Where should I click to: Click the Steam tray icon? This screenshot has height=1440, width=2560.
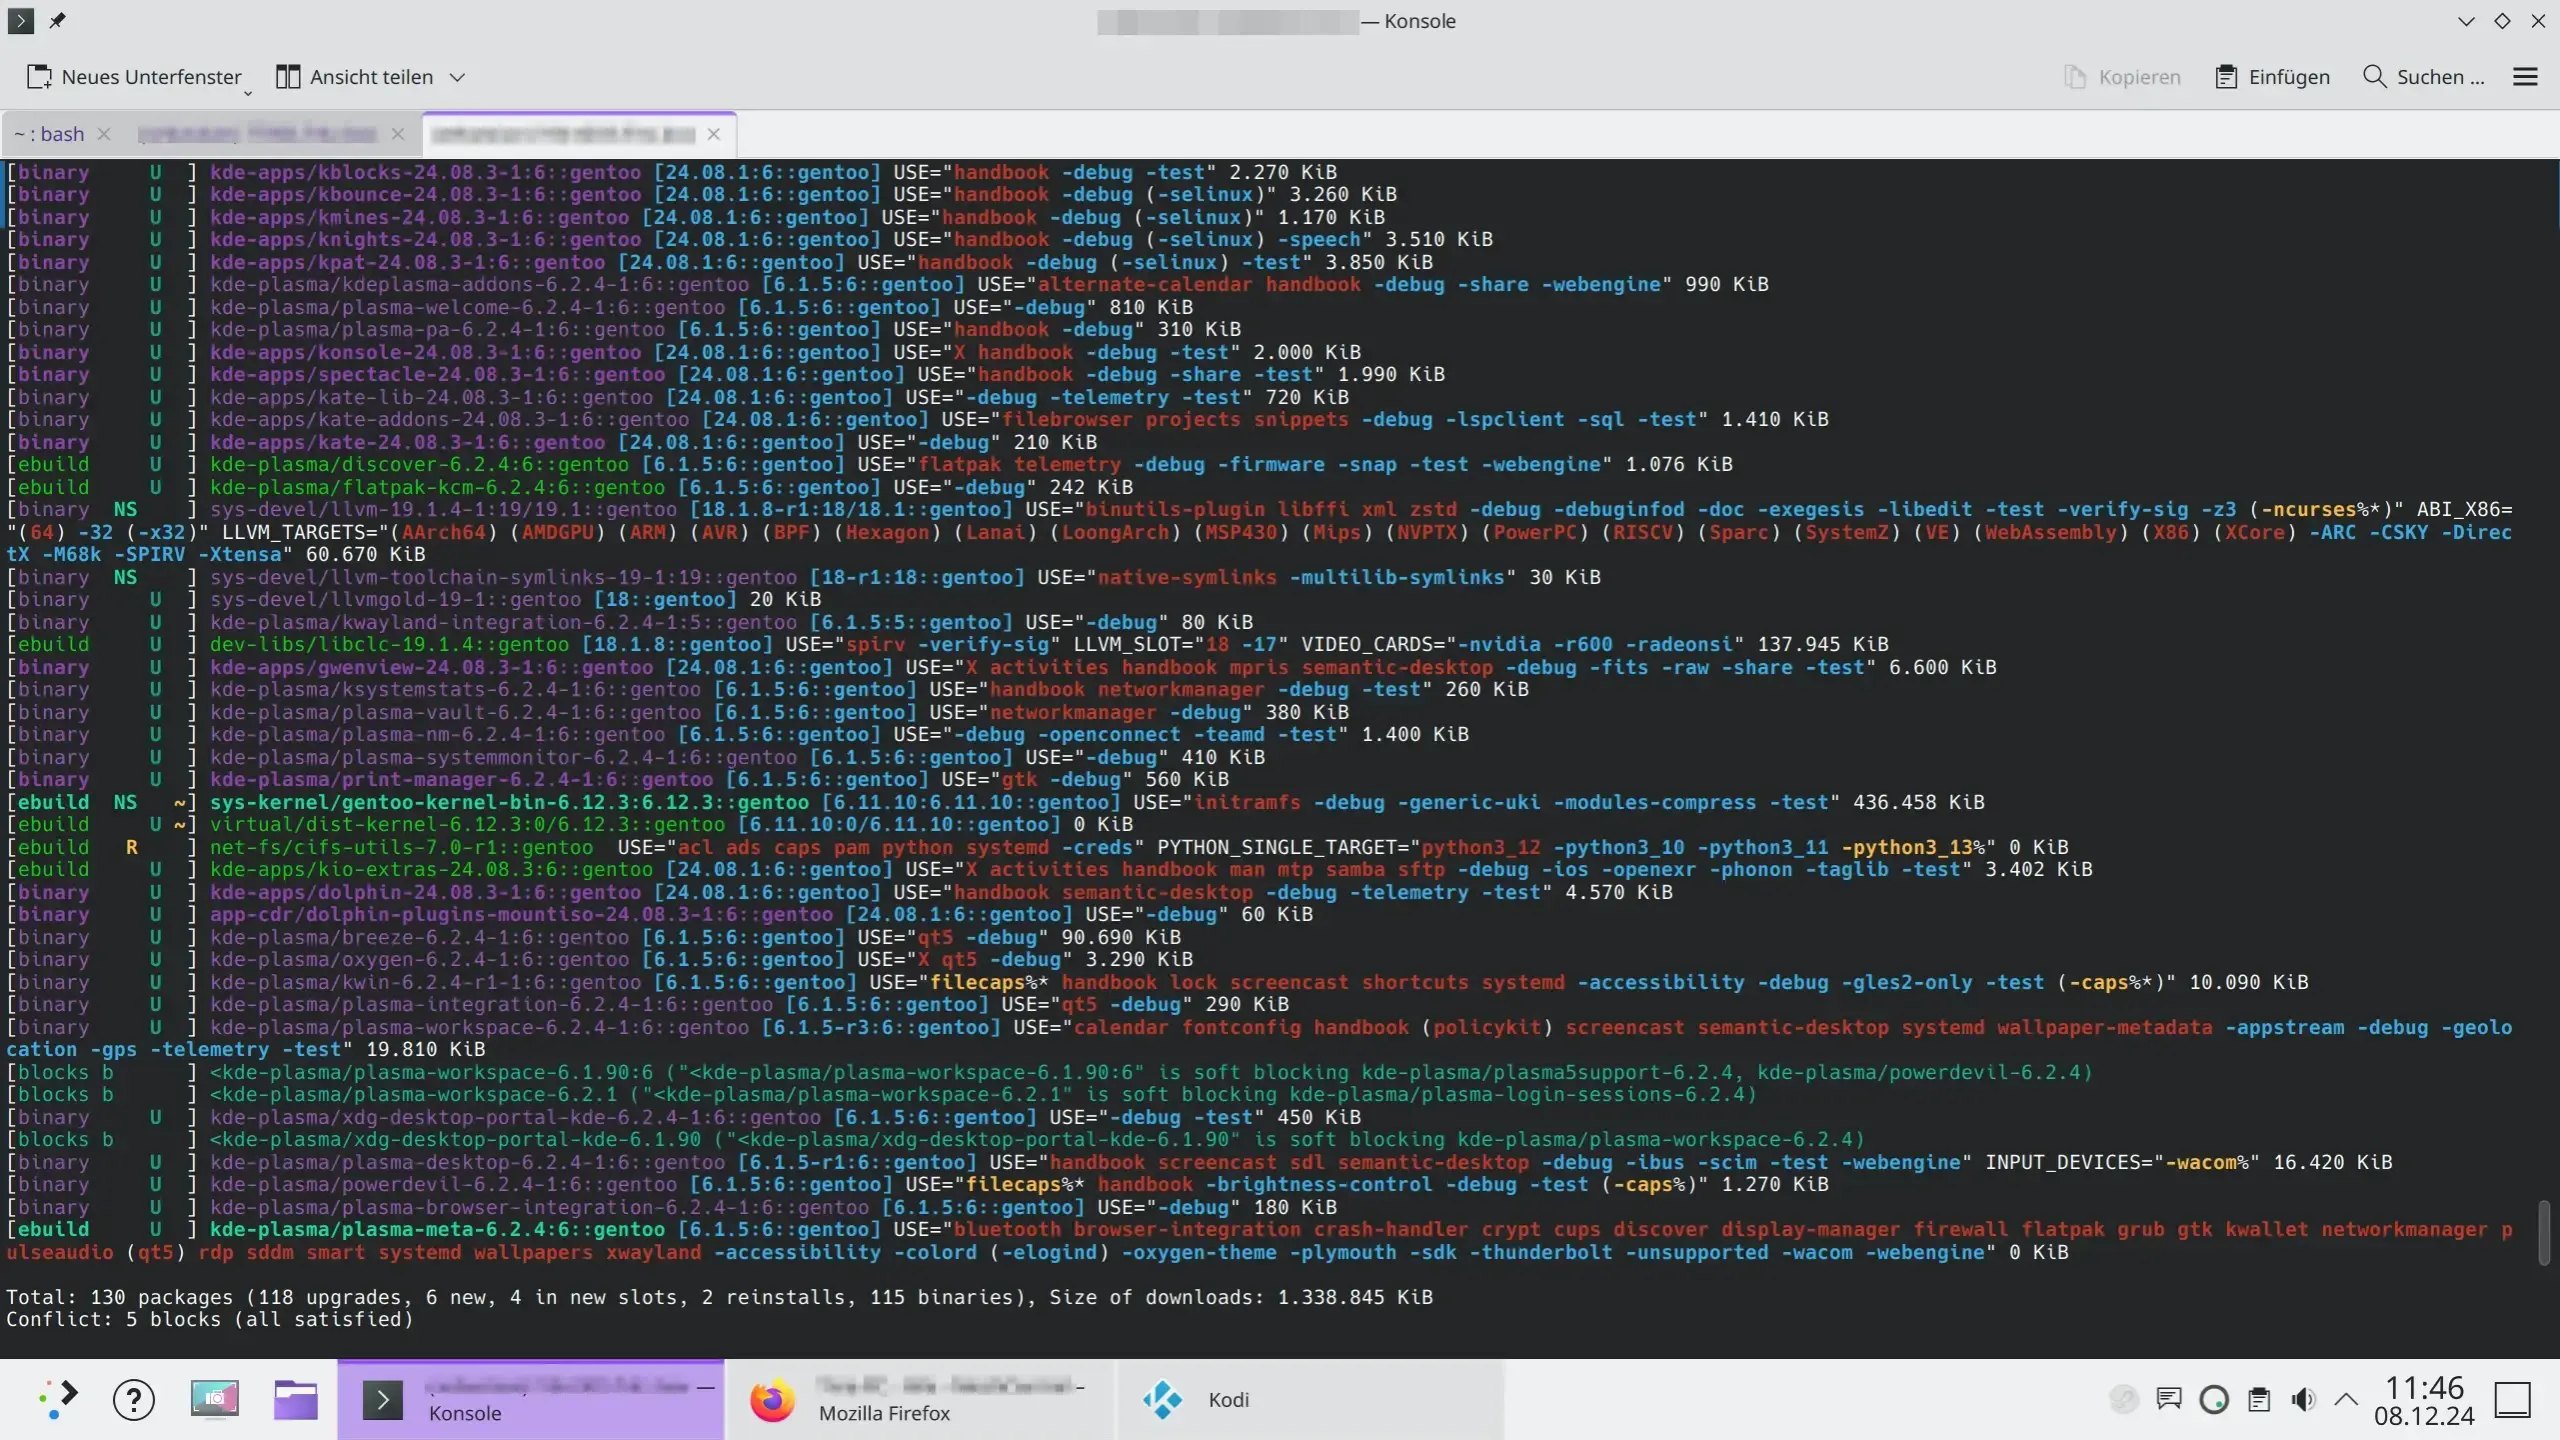coord(2123,1399)
